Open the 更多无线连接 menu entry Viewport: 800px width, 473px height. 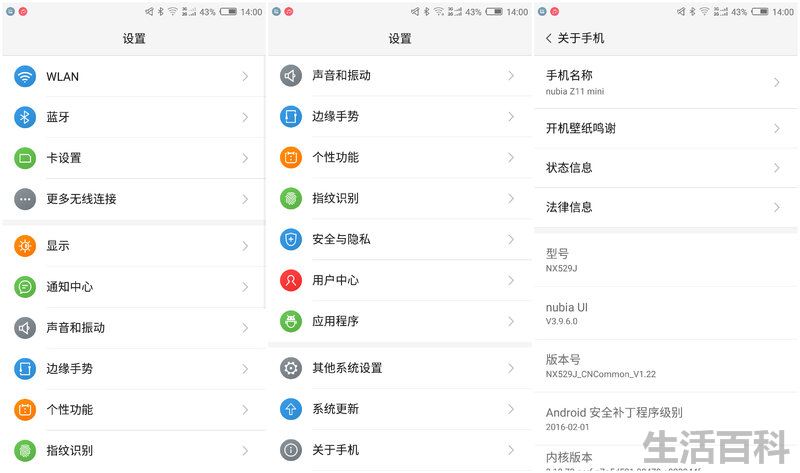[x=134, y=199]
